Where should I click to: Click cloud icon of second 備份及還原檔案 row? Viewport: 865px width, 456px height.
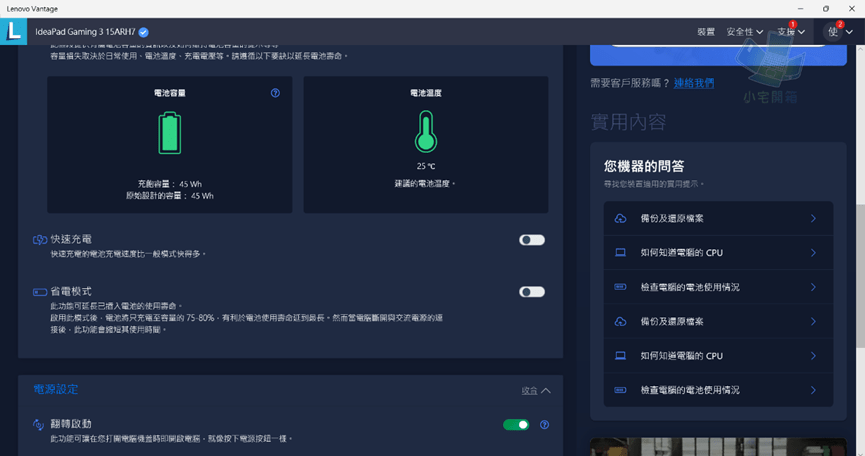click(x=621, y=321)
